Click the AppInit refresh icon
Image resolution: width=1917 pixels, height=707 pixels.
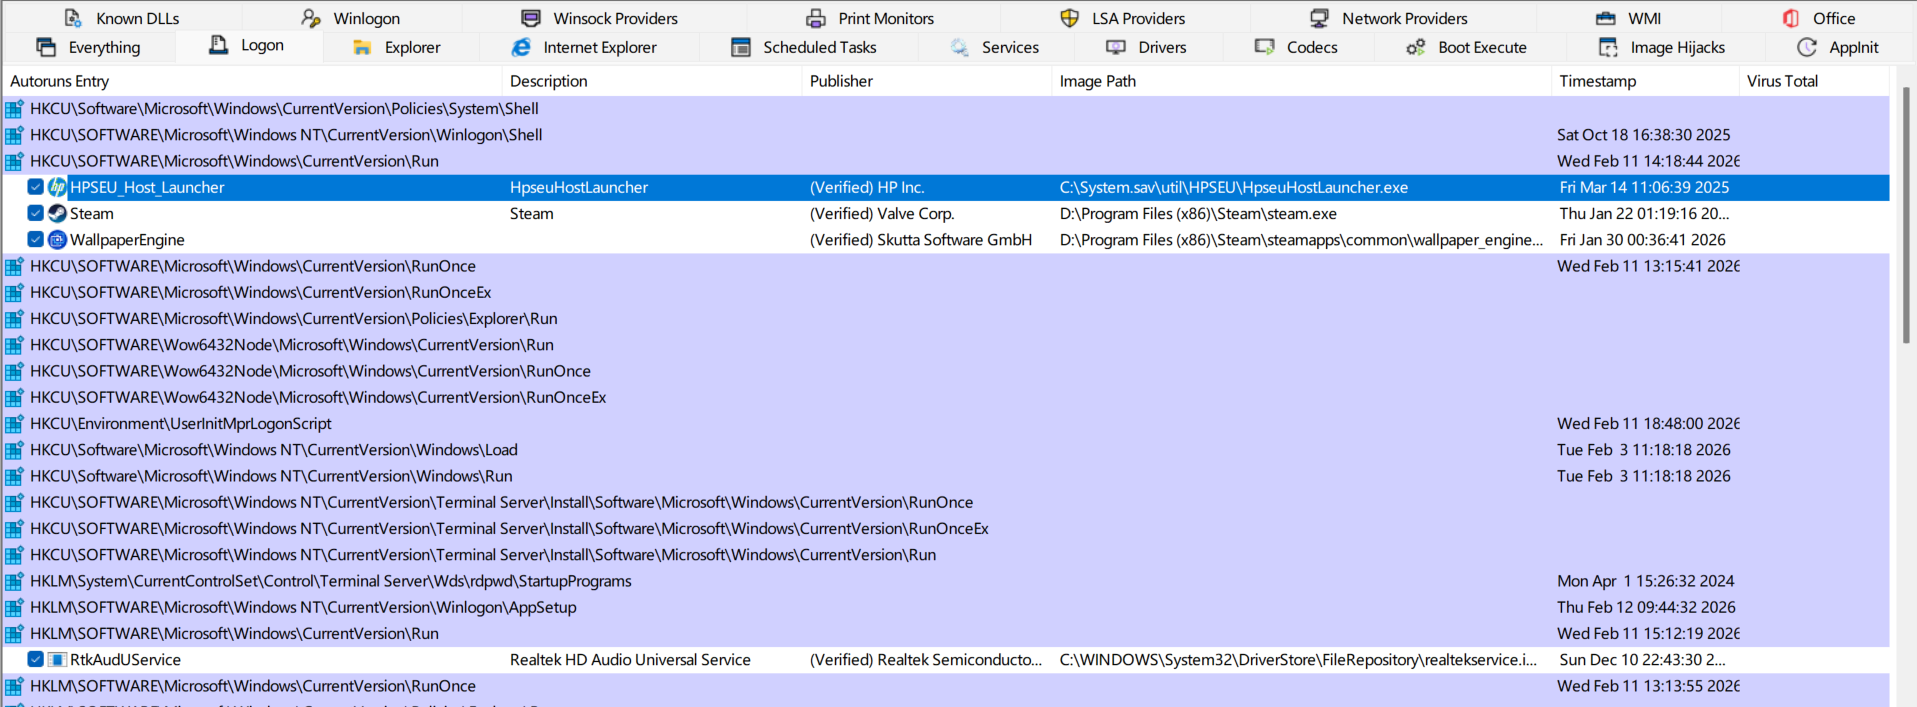tap(1807, 47)
